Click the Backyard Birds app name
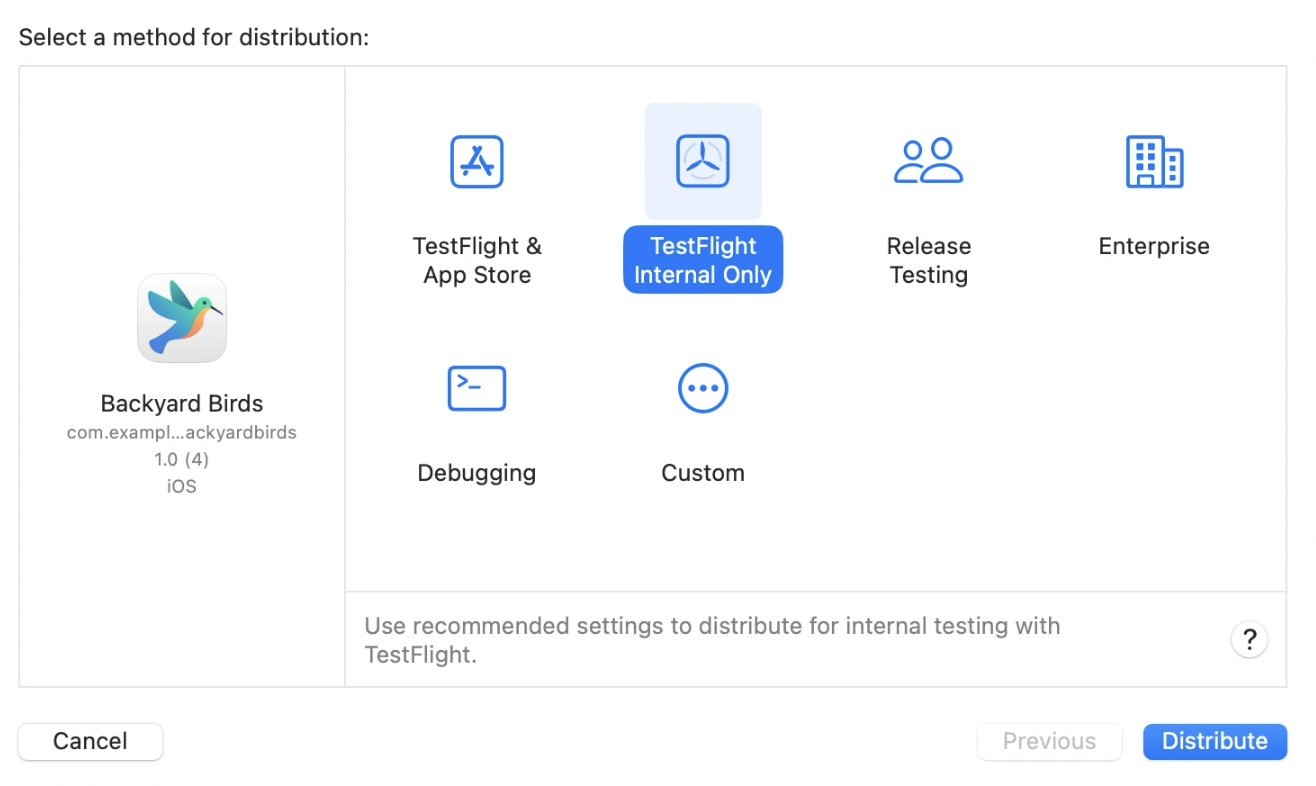Viewport: 1316px width, 786px height. point(182,404)
